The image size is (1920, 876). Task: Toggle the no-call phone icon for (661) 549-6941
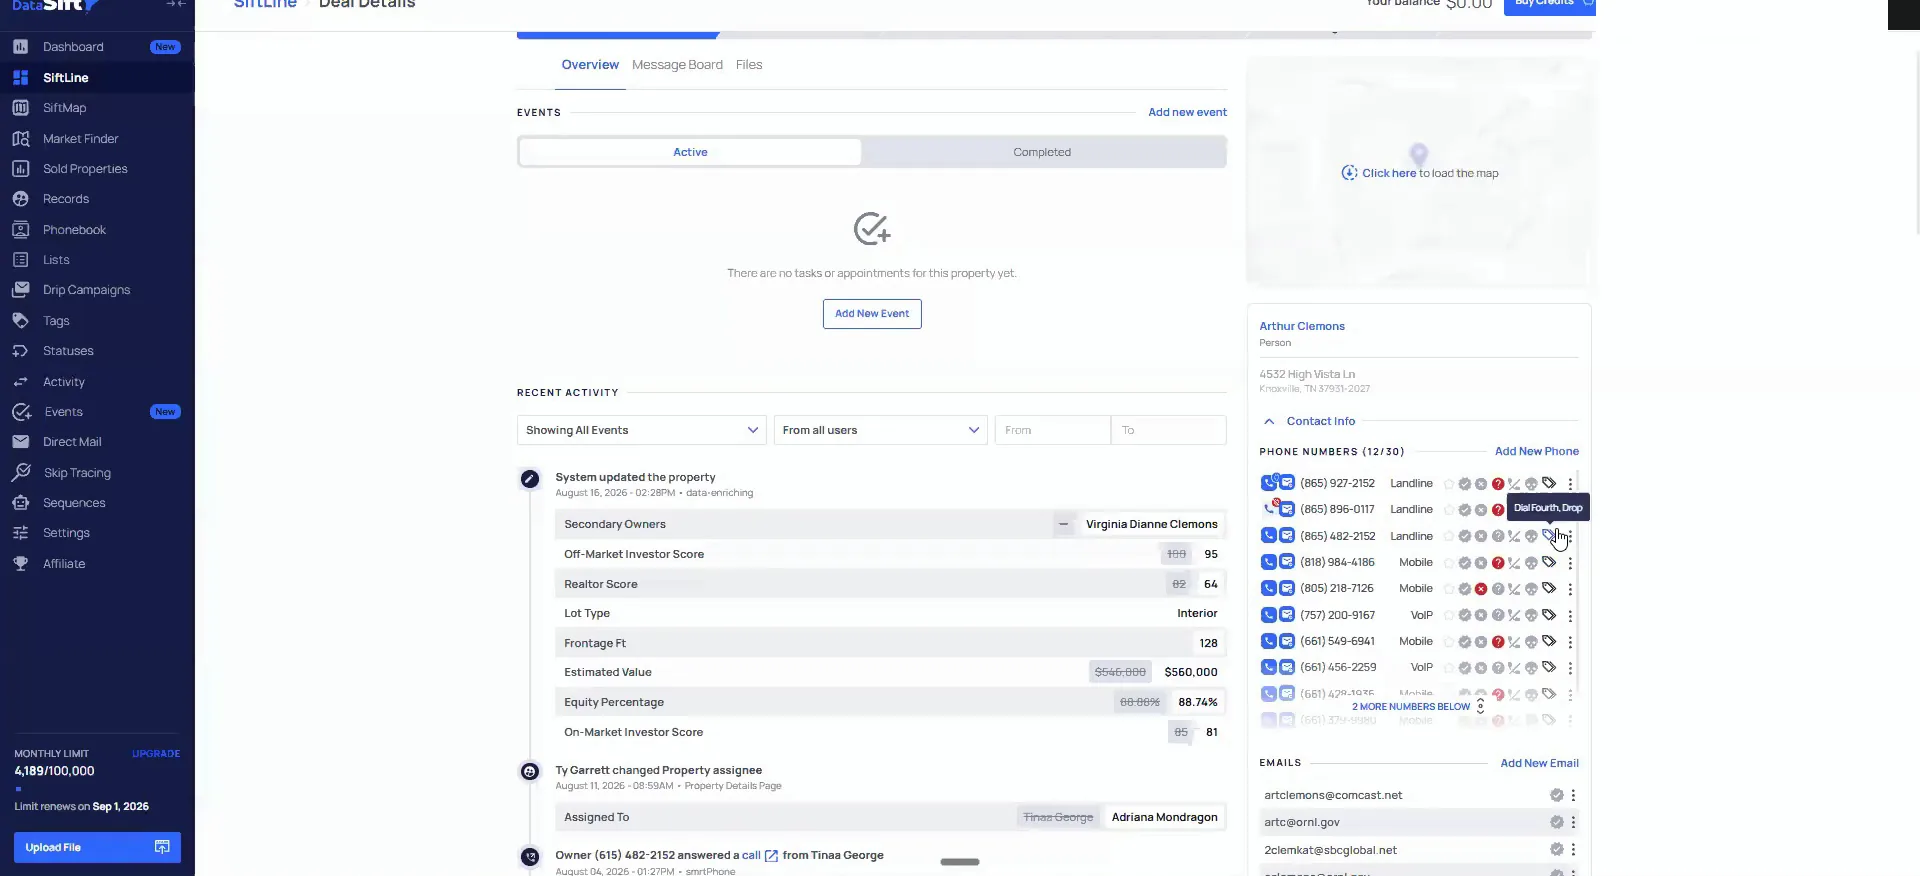click(x=1514, y=642)
